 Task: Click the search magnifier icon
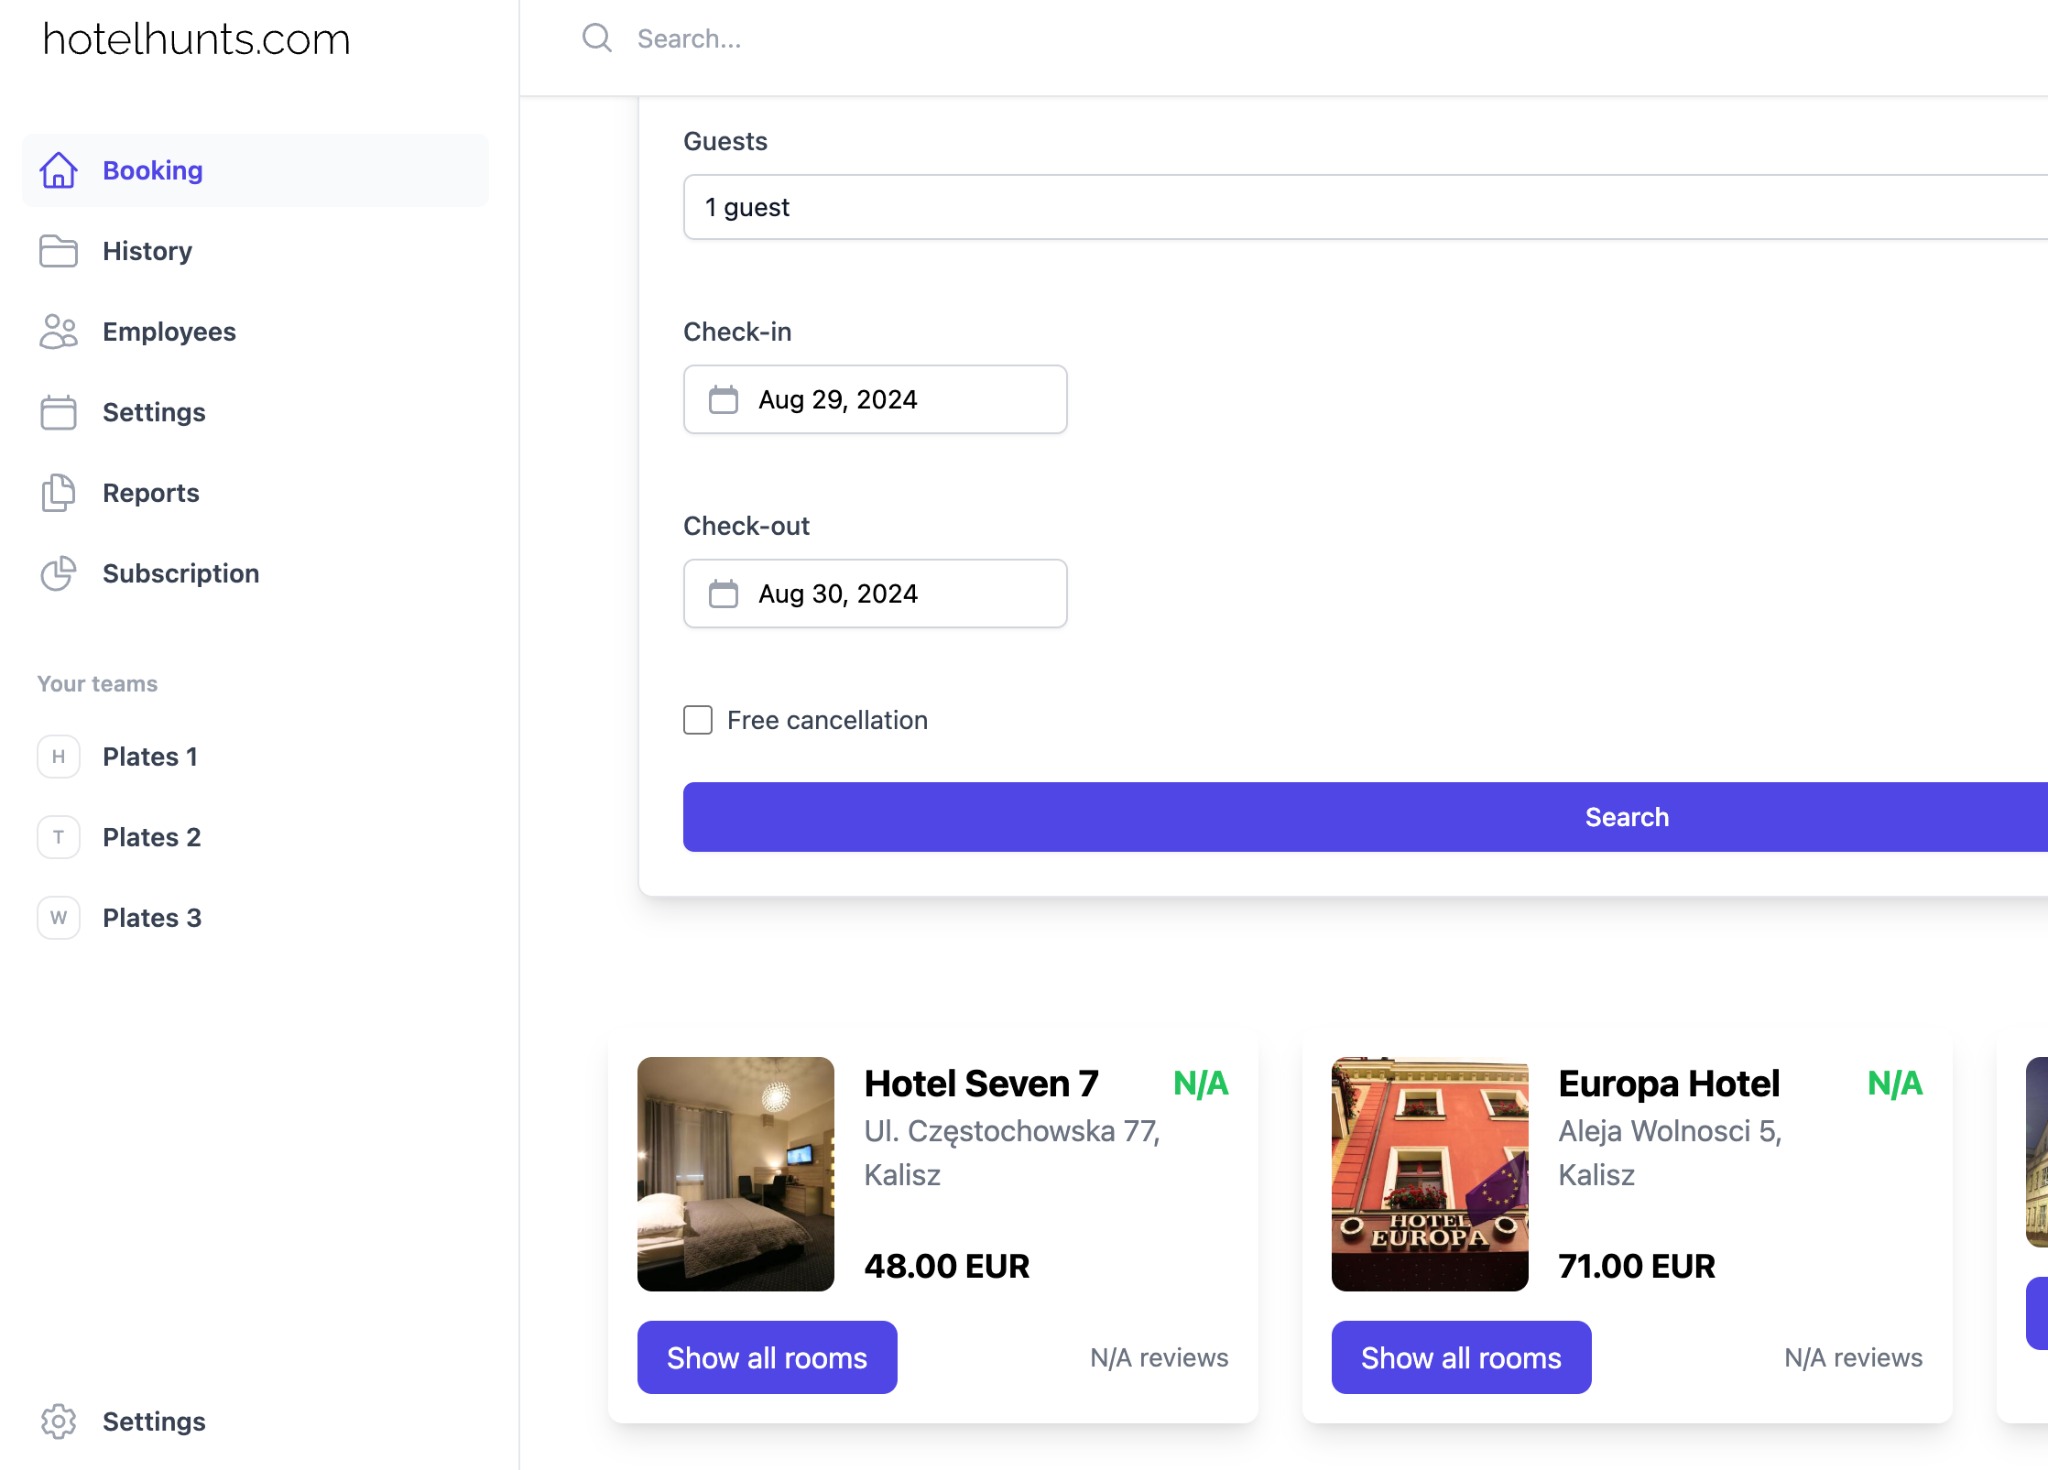point(597,38)
